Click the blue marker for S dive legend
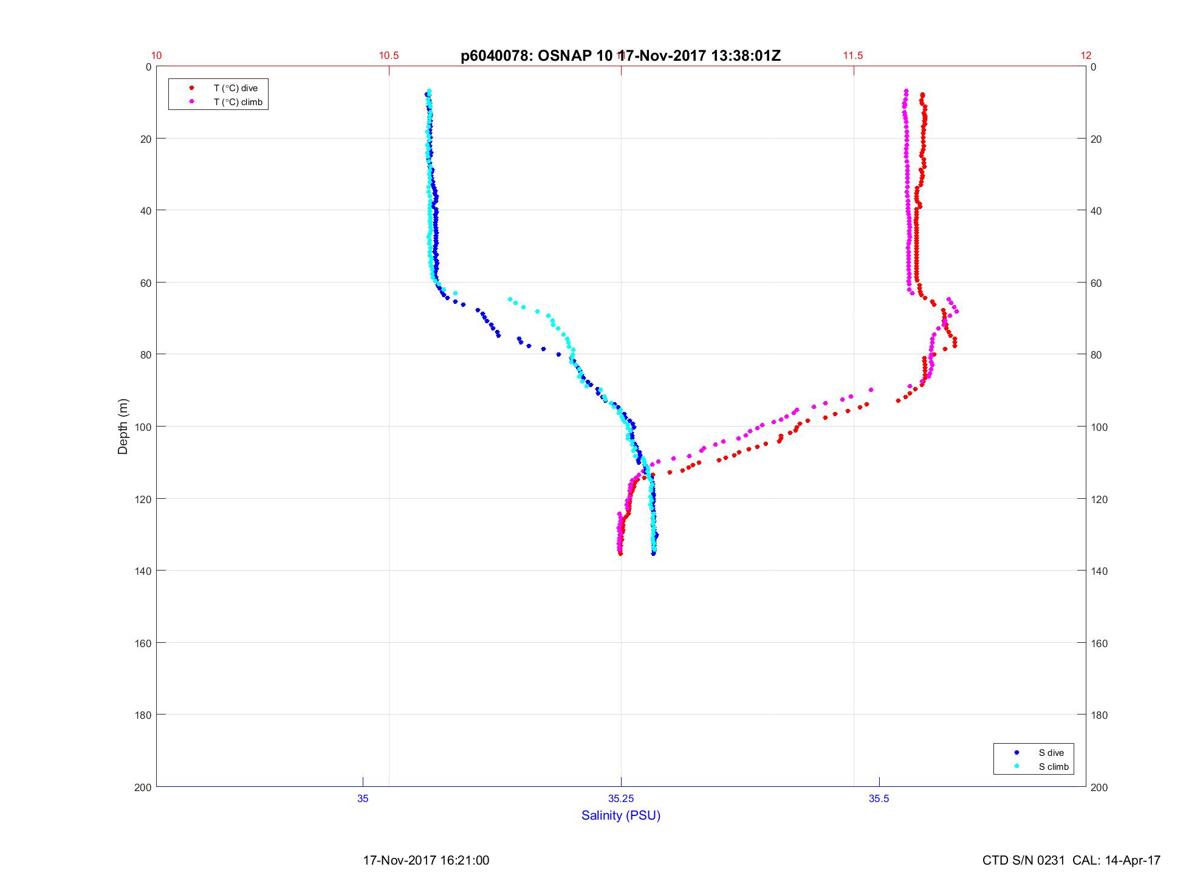 coord(1017,752)
